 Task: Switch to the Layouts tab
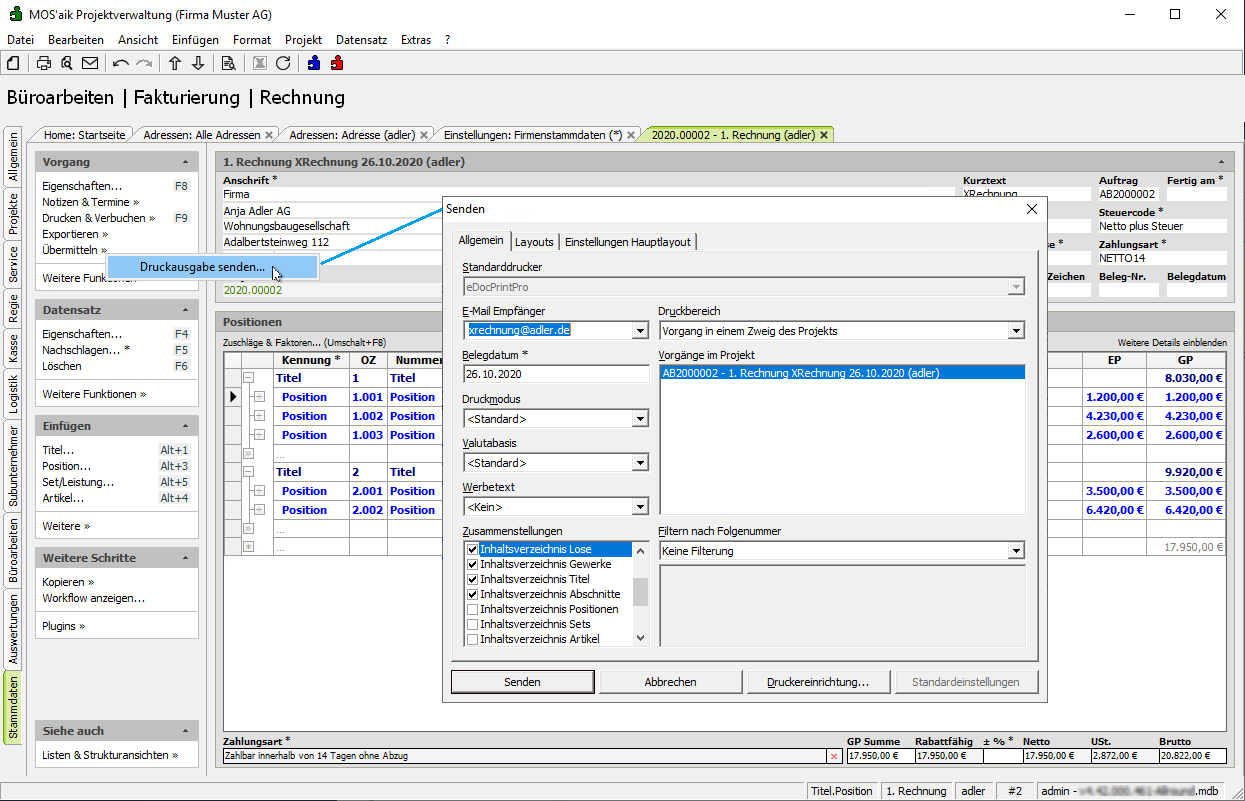click(534, 242)
